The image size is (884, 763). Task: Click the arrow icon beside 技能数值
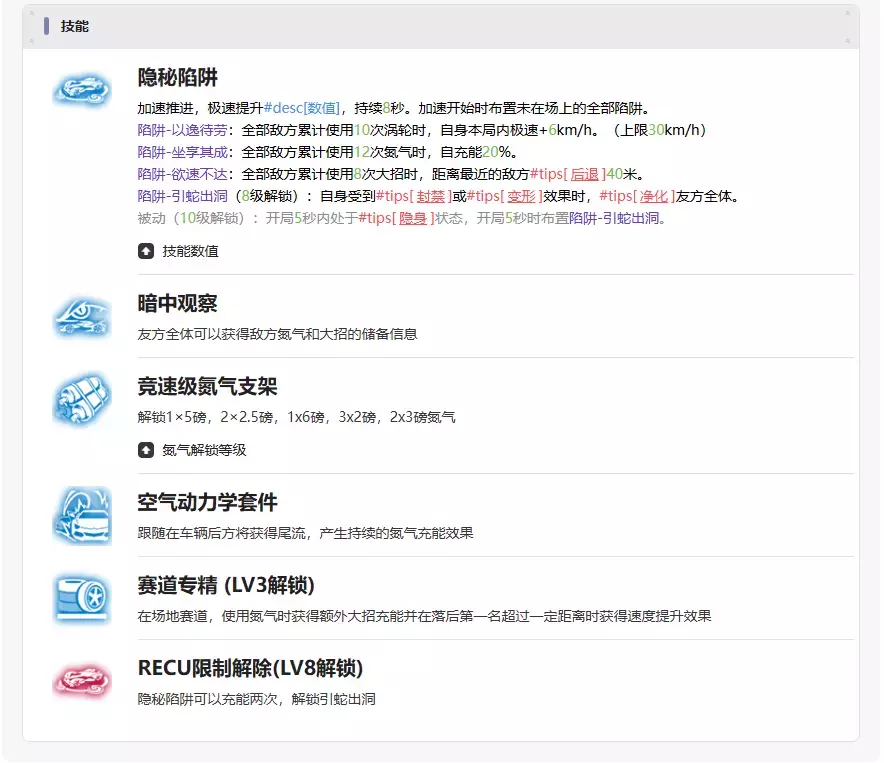(146, 251)
